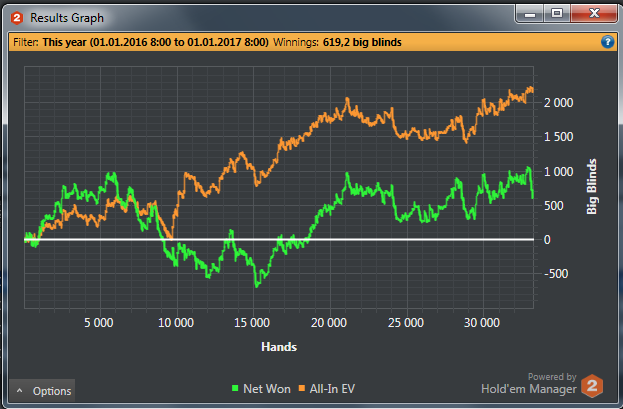Click the Powered by text link

[x=558, y=377]
